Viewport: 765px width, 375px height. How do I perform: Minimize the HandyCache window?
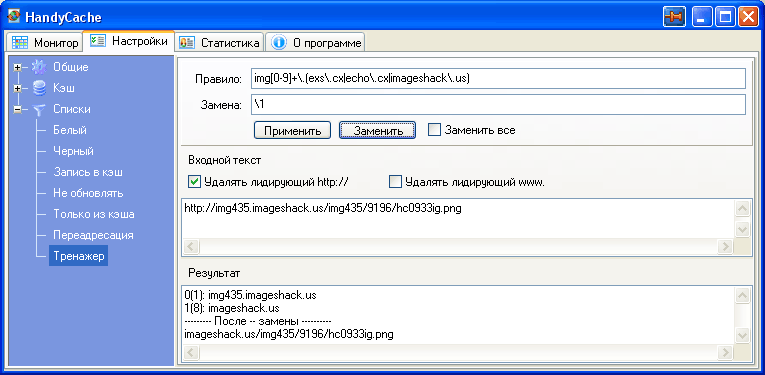point(703,17)
